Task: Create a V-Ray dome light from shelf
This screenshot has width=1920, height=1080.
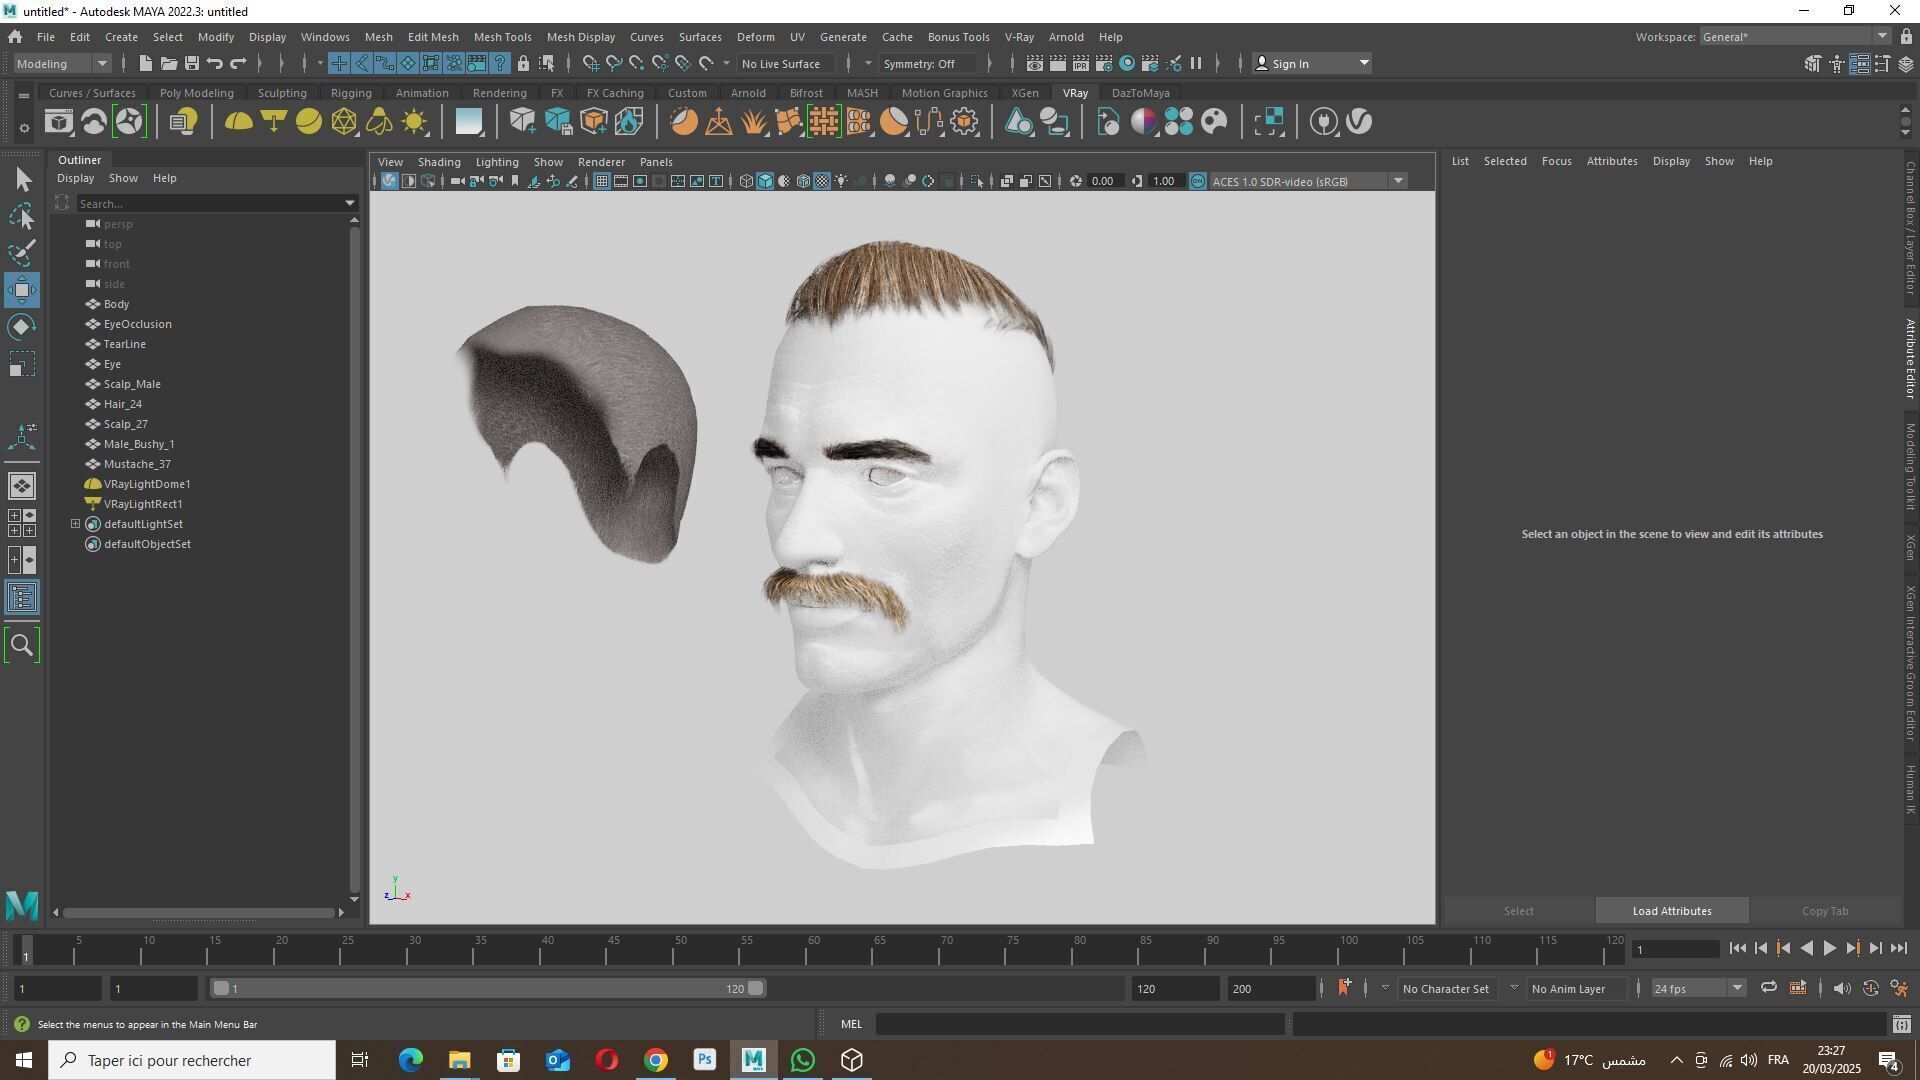Action: pos(238,122)
